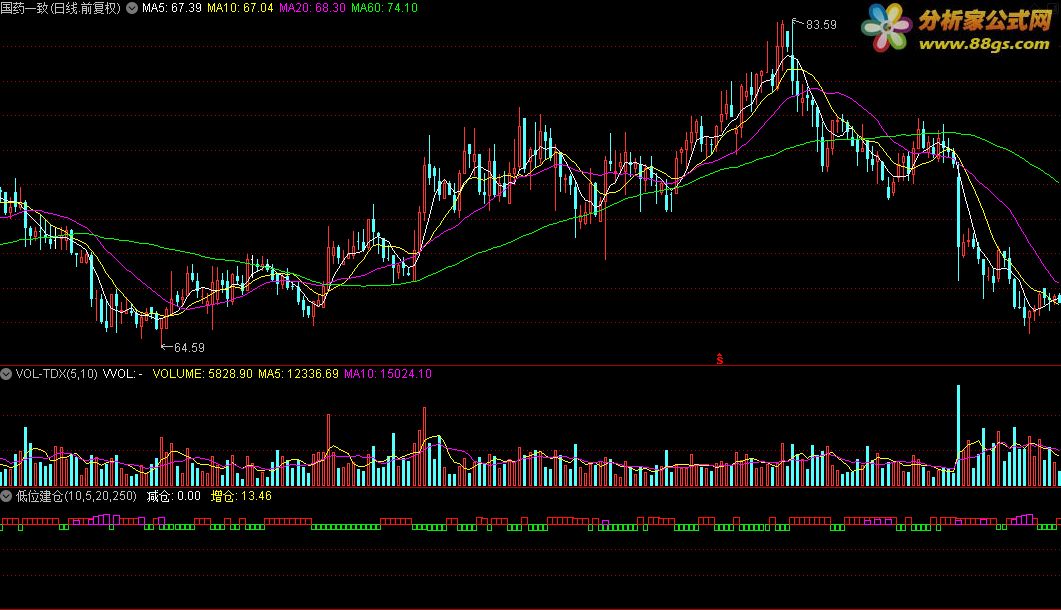Viewport: 1061px width, 610px height.
Task: Click the 83.59 high price marker
Action: pyautogui.click(x=821, y=25)
